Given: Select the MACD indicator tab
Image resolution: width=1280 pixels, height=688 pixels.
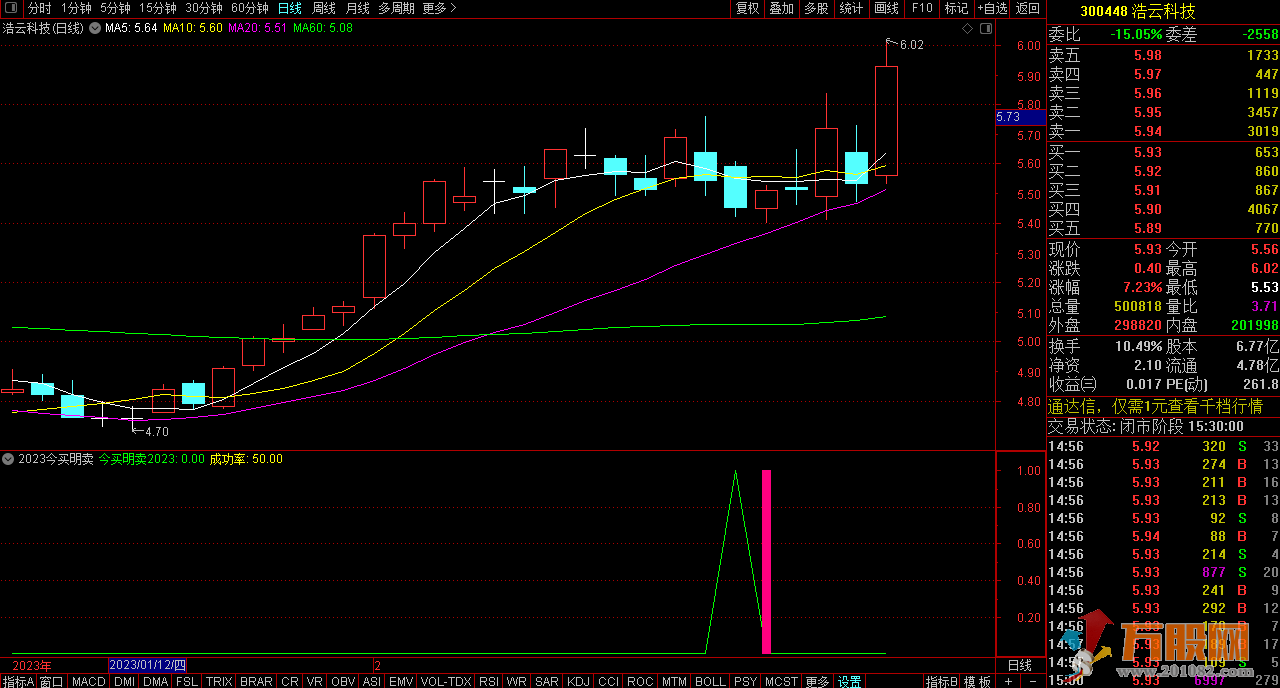Looking at the screenshot, I should click(89, 681).
